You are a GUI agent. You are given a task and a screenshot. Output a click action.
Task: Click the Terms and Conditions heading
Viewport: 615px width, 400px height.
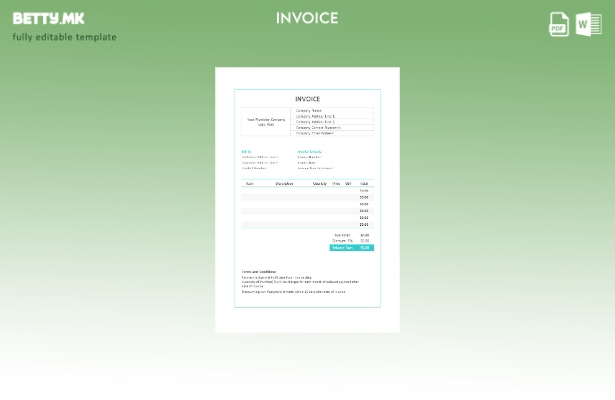259,271
